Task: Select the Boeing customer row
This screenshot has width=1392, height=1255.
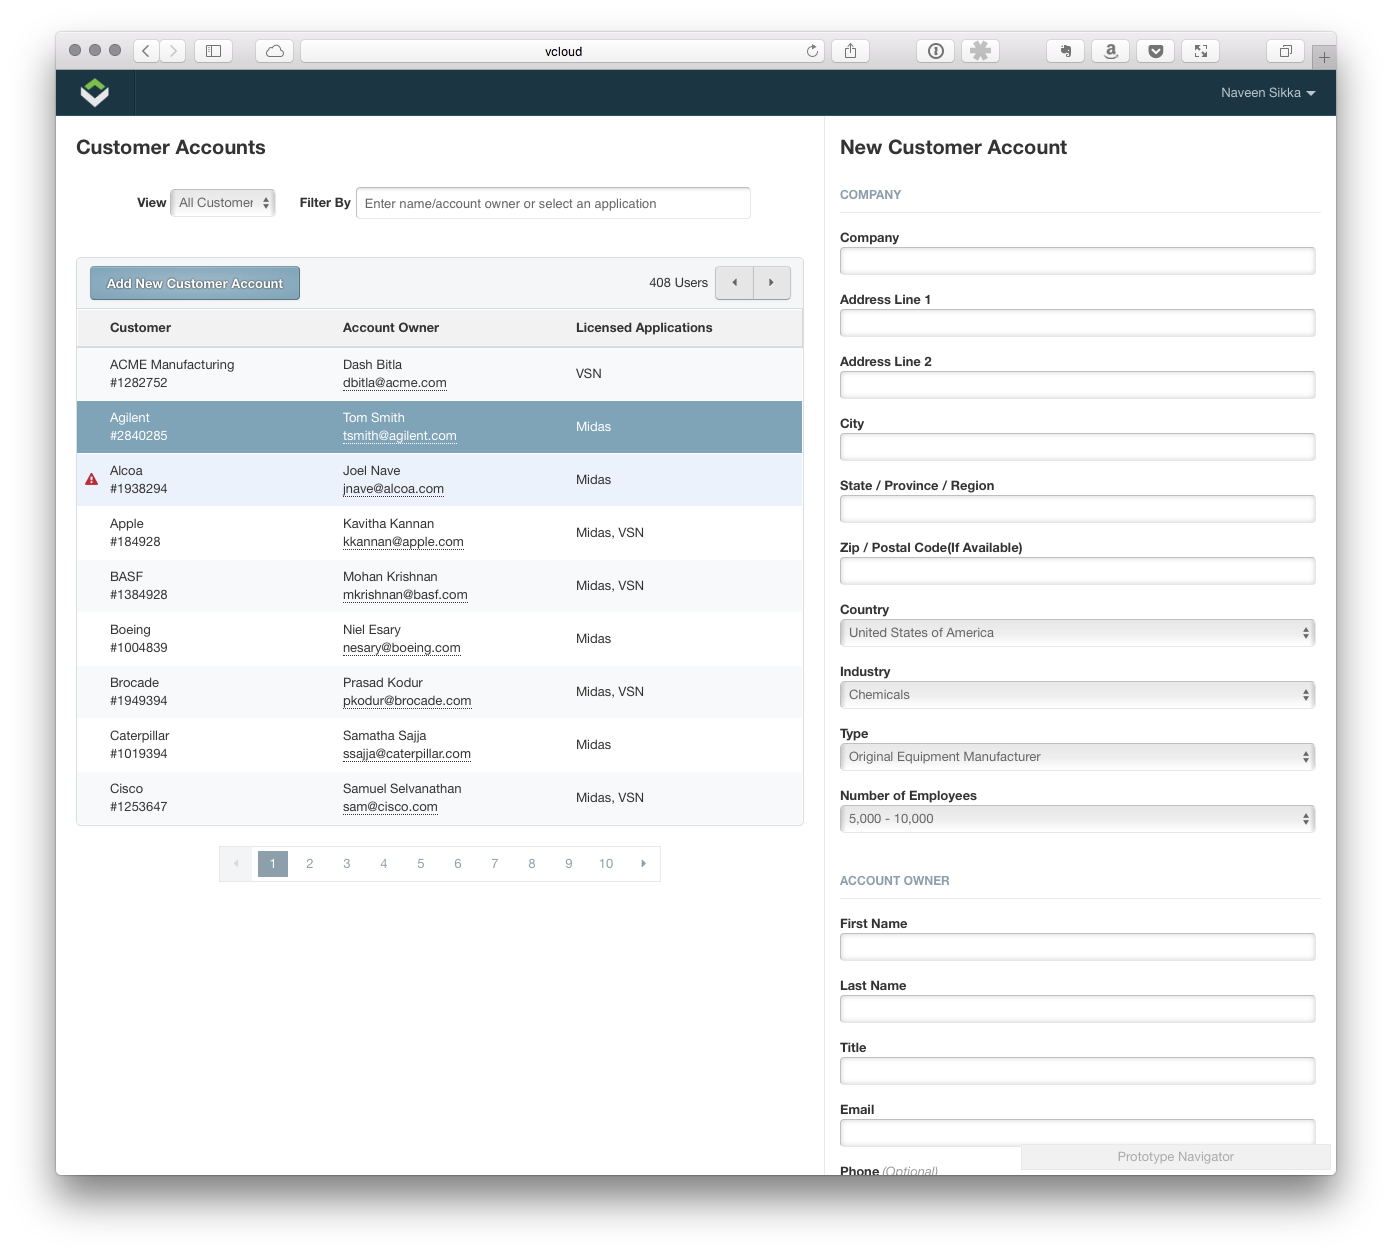Action: (x=440, y=639)
